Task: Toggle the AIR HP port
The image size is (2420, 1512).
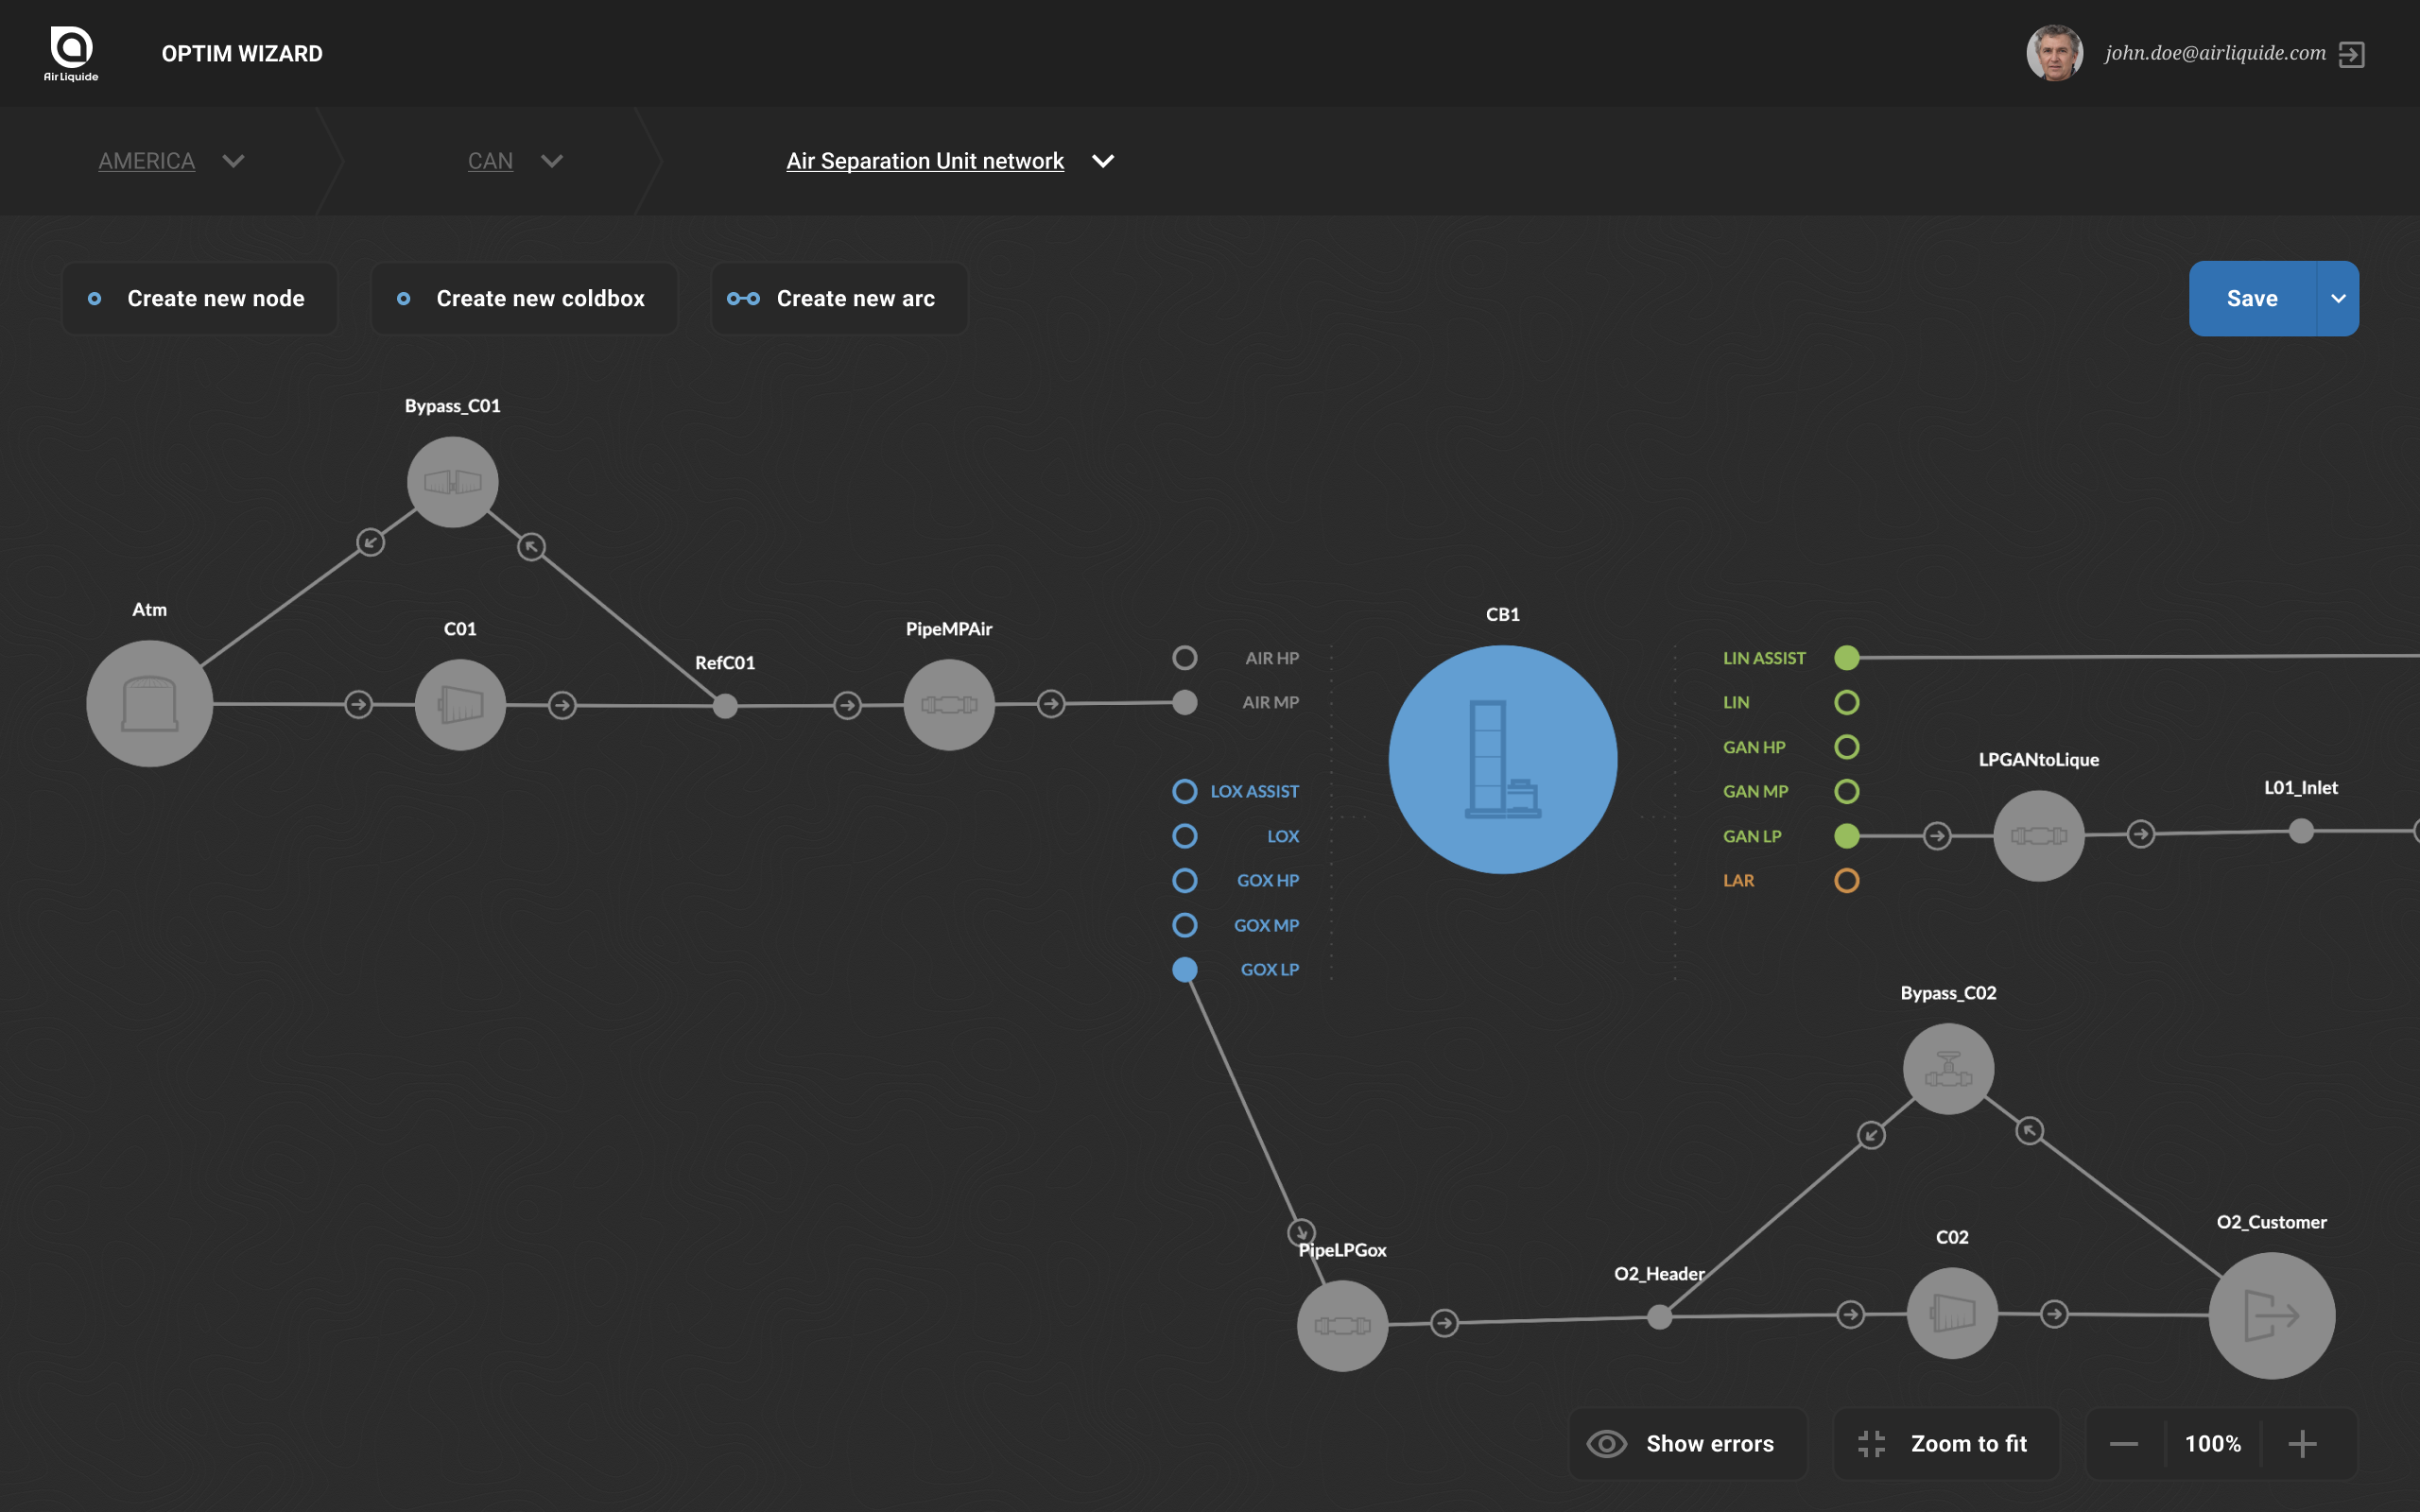Action: click(x=1184, y=658)
